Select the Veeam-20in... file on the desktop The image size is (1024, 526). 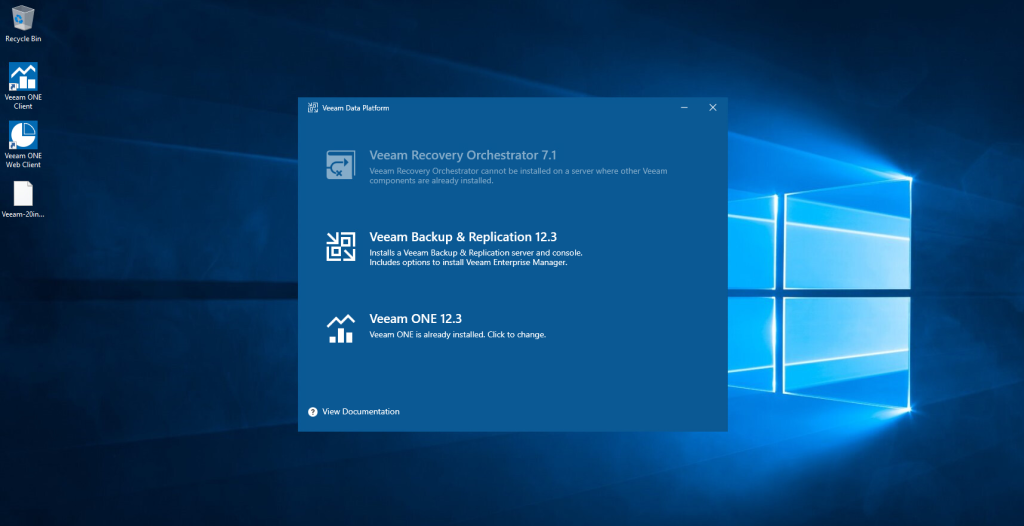pos(23,199)
